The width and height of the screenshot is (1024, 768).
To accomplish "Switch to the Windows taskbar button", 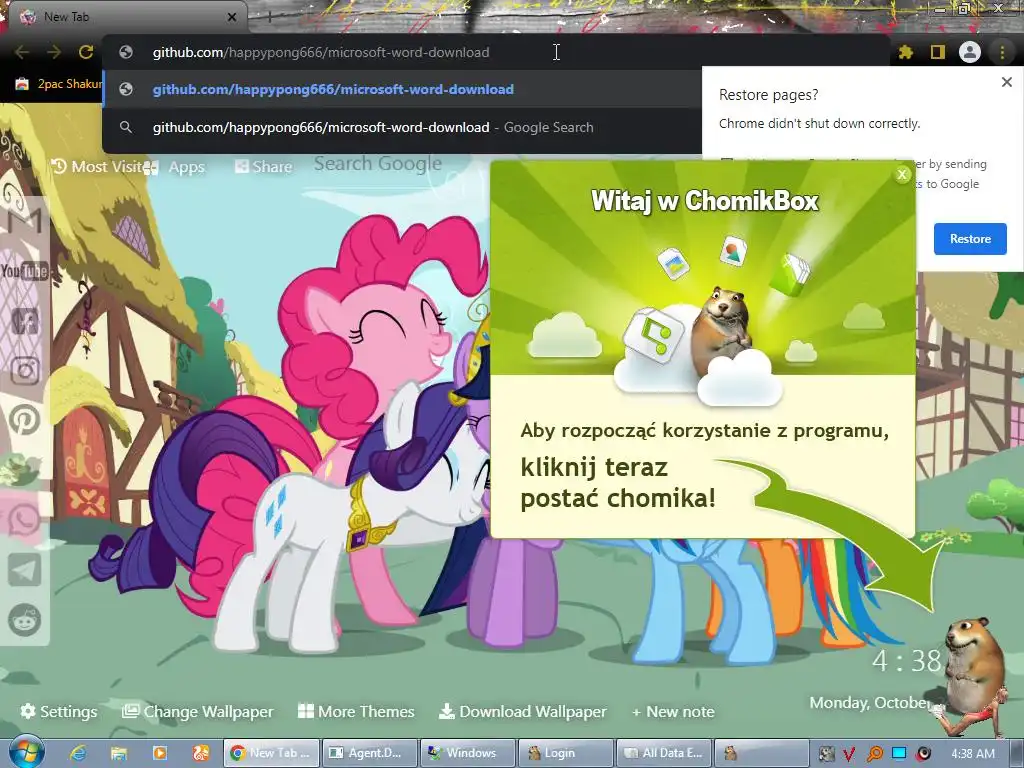I will click(x=468, y=753).
